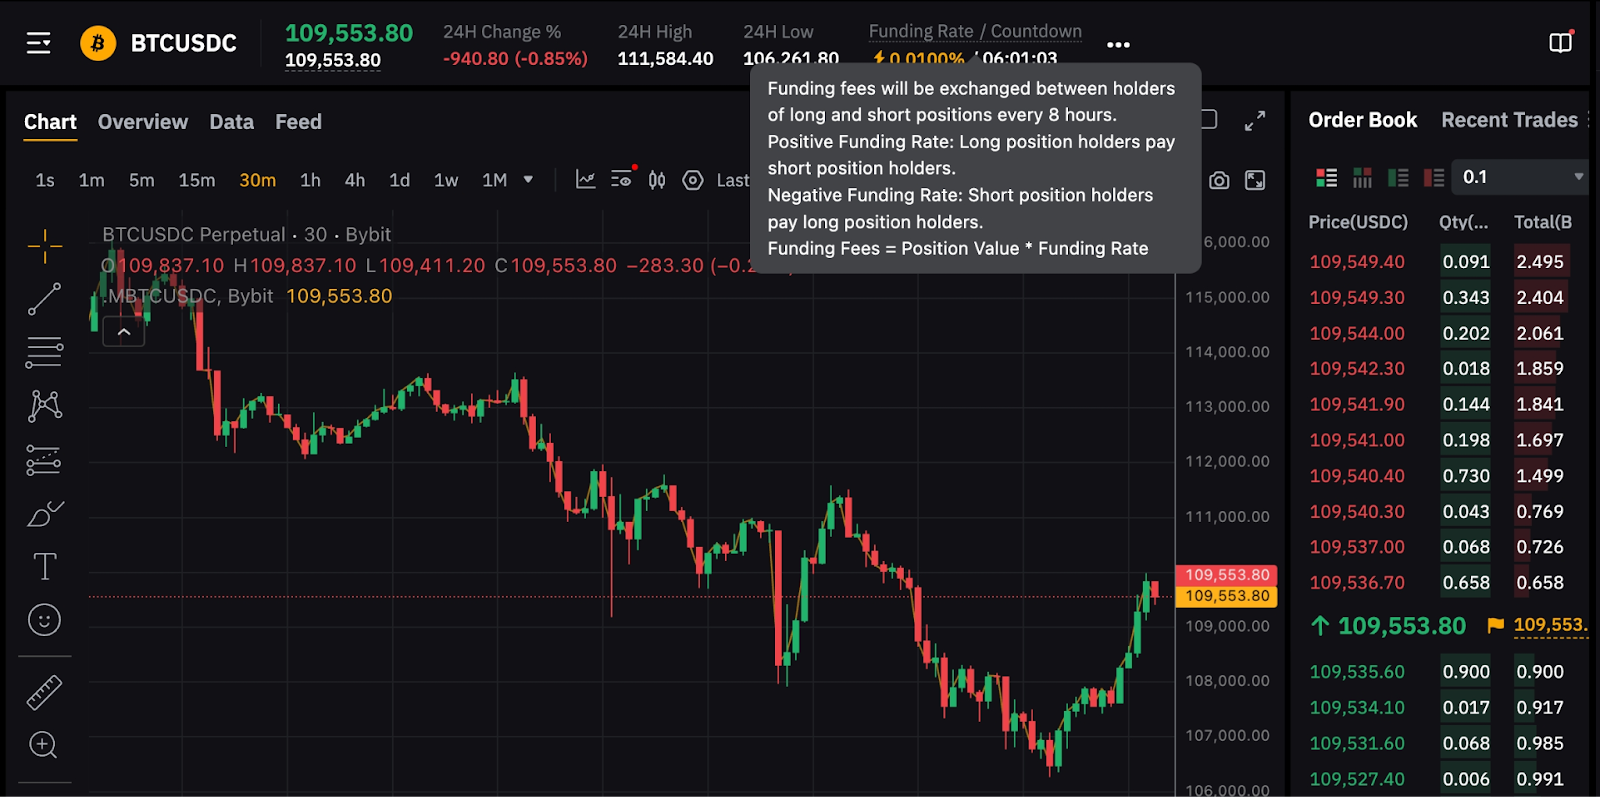This screenshot has width=1600, height=797.
Task: Collapse the chart legend chevron
Action: (124, 332)
